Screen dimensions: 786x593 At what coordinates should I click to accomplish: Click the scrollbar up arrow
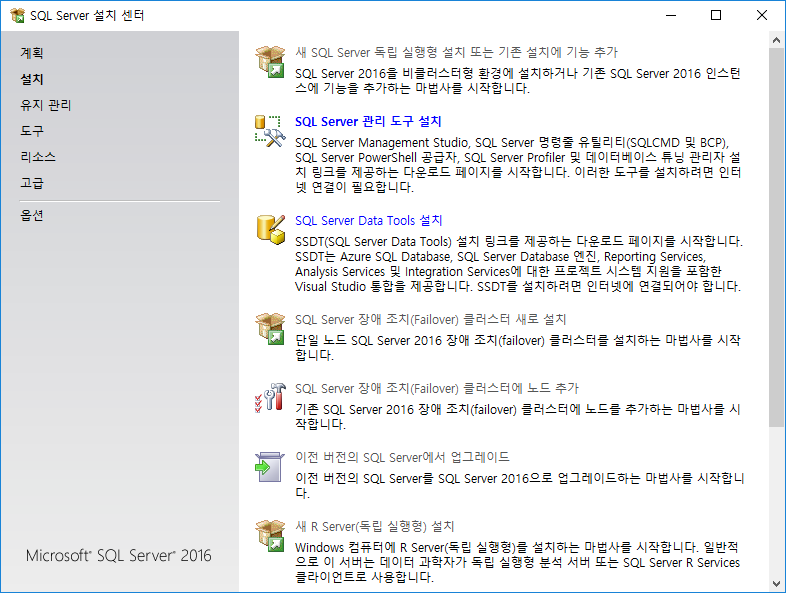tap(776, 40)
